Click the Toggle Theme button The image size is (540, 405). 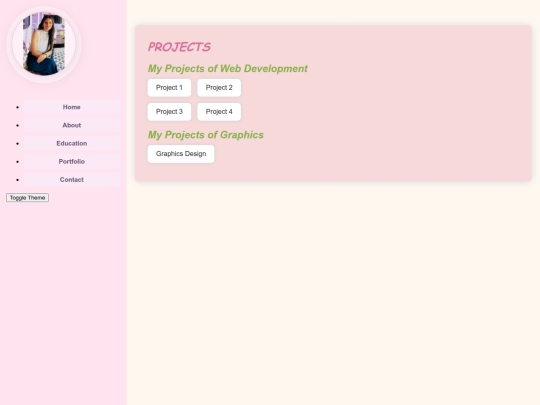coord(27,198)
